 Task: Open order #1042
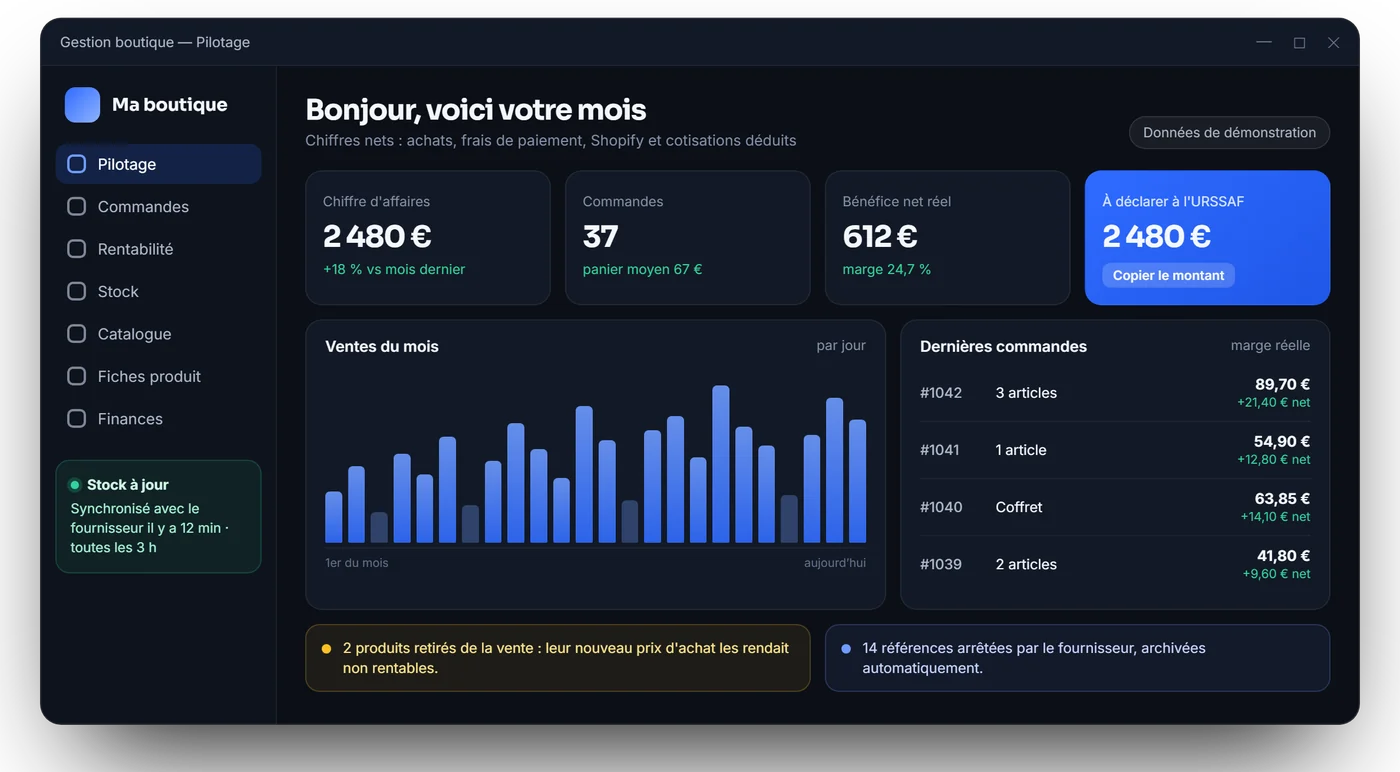(x=1115, y=393)
